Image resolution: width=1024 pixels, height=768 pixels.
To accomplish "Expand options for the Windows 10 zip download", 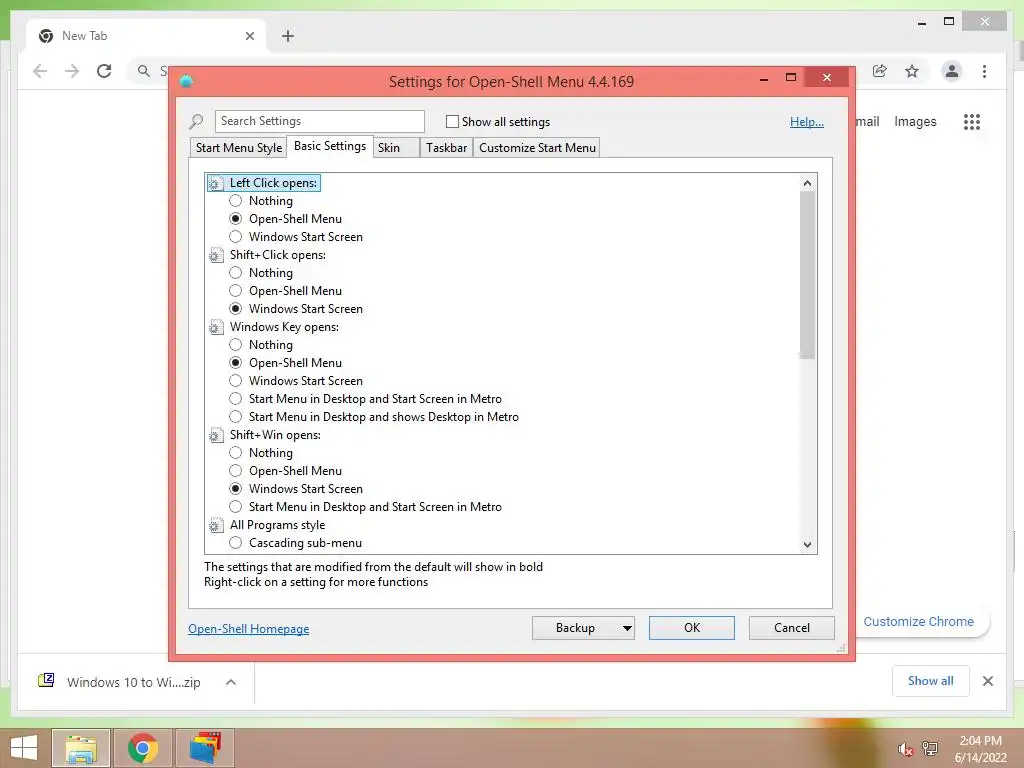I will 231,682.
